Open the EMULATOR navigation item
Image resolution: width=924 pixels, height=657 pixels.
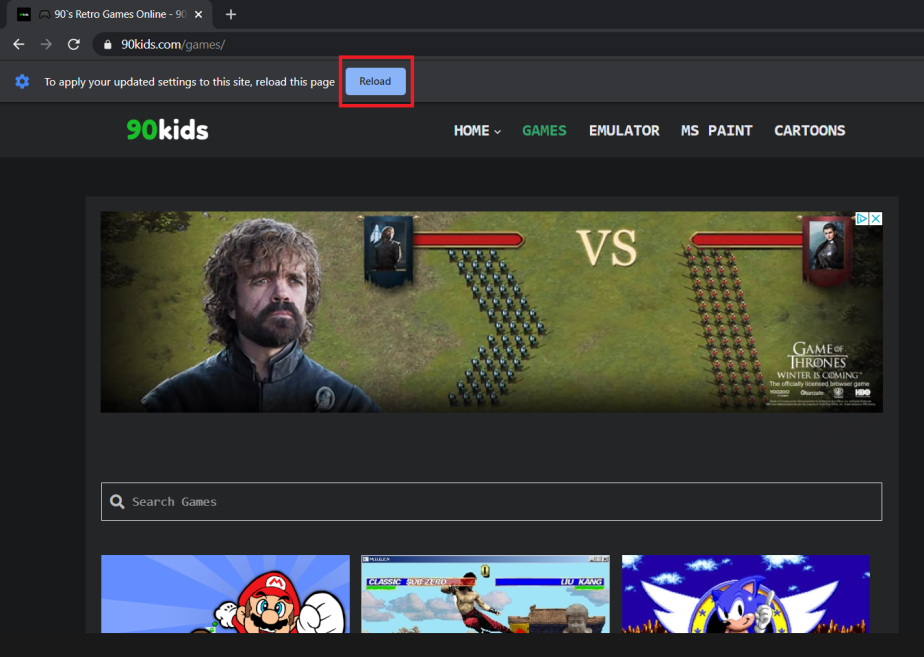coord(624,130)
